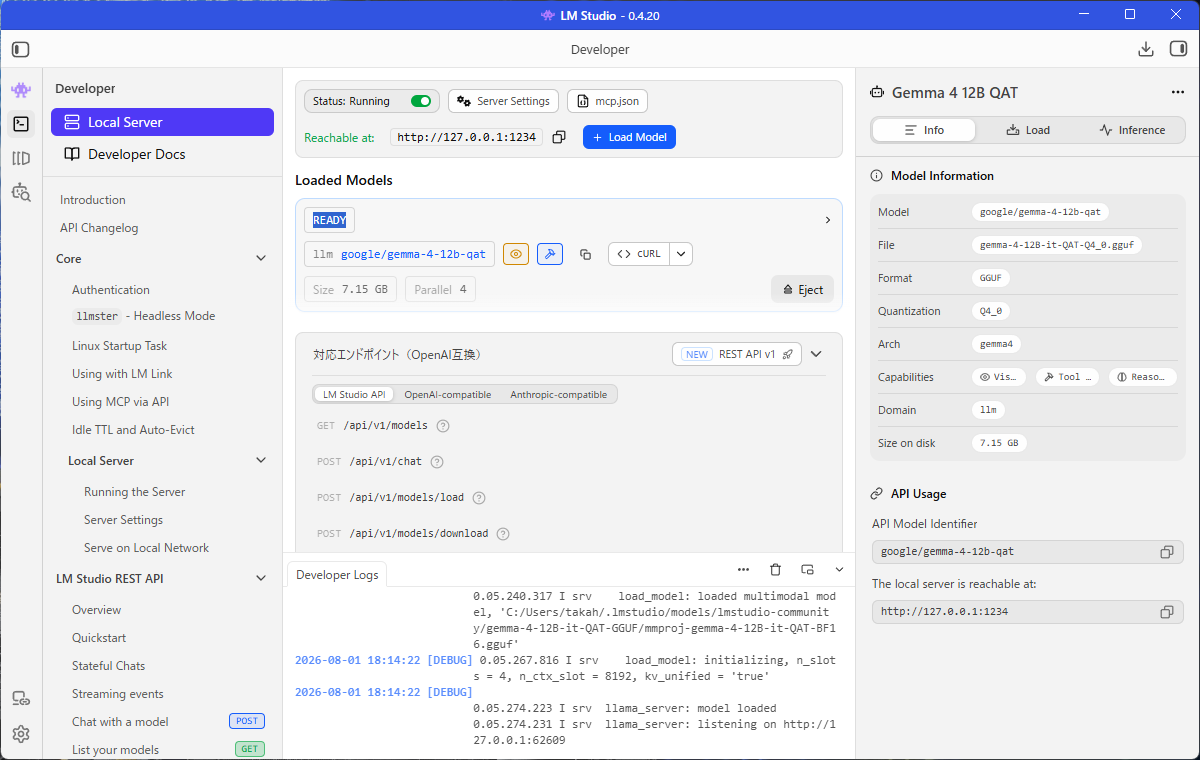Image resolution: width=1200 pixels, height=760 pixels.
Task: Open the Streaming events page
Action: pyautogui.click(x=118, y=694)
